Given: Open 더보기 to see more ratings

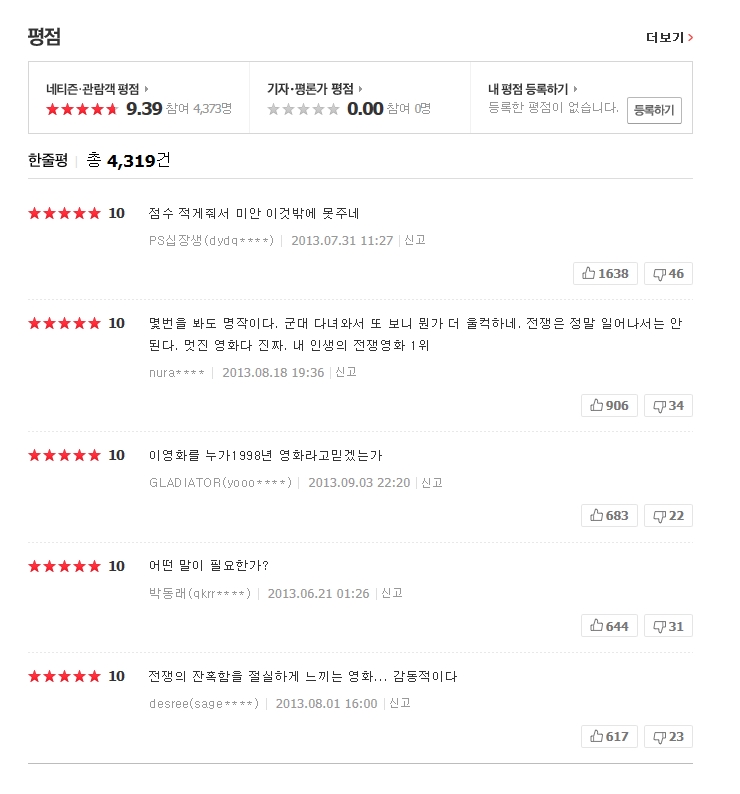Looking at the screenshot, I should click(669, 38).
